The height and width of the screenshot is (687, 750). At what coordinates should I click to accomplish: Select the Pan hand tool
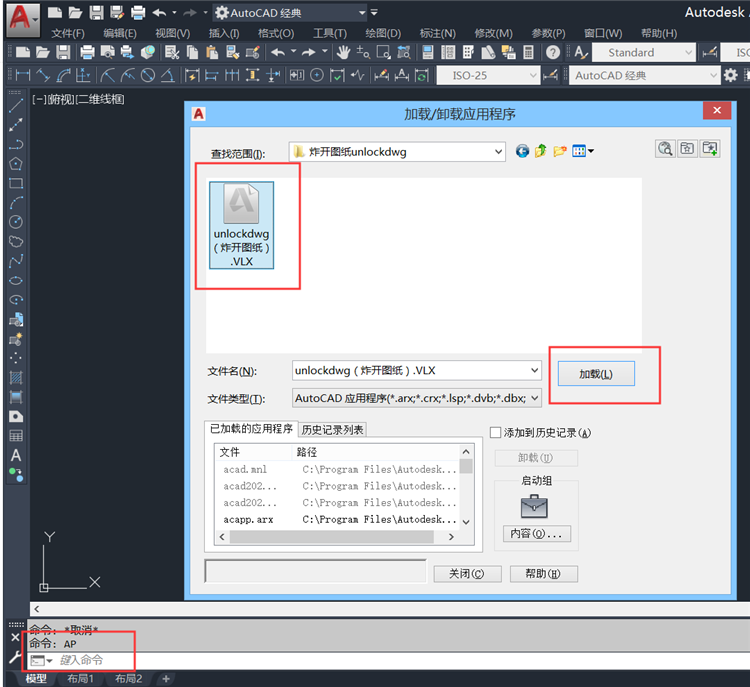pyautogui.click(x=342, y=52)
